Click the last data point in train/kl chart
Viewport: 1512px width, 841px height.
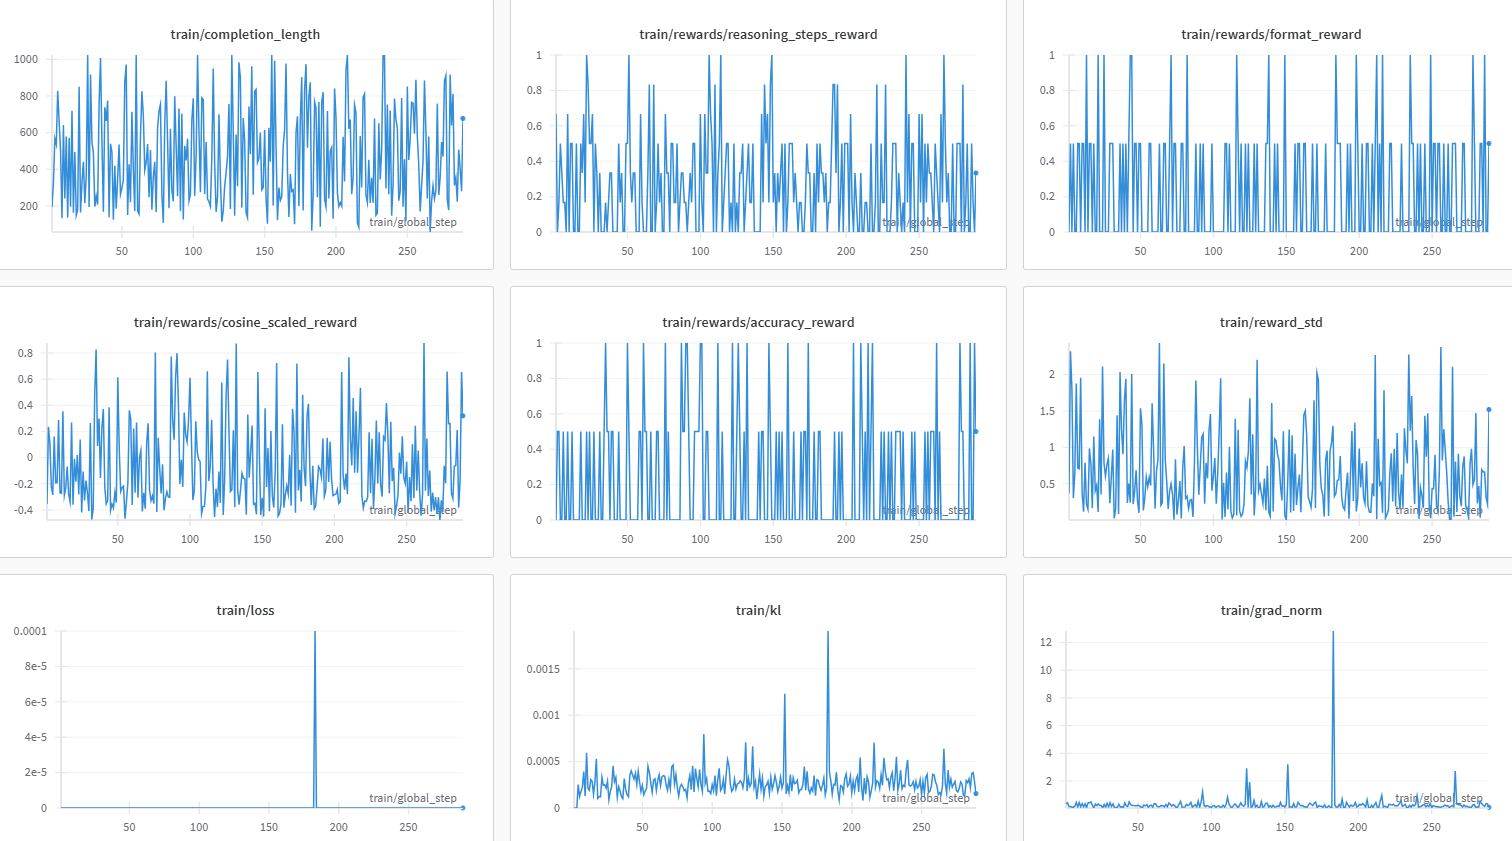coord(976,793)
